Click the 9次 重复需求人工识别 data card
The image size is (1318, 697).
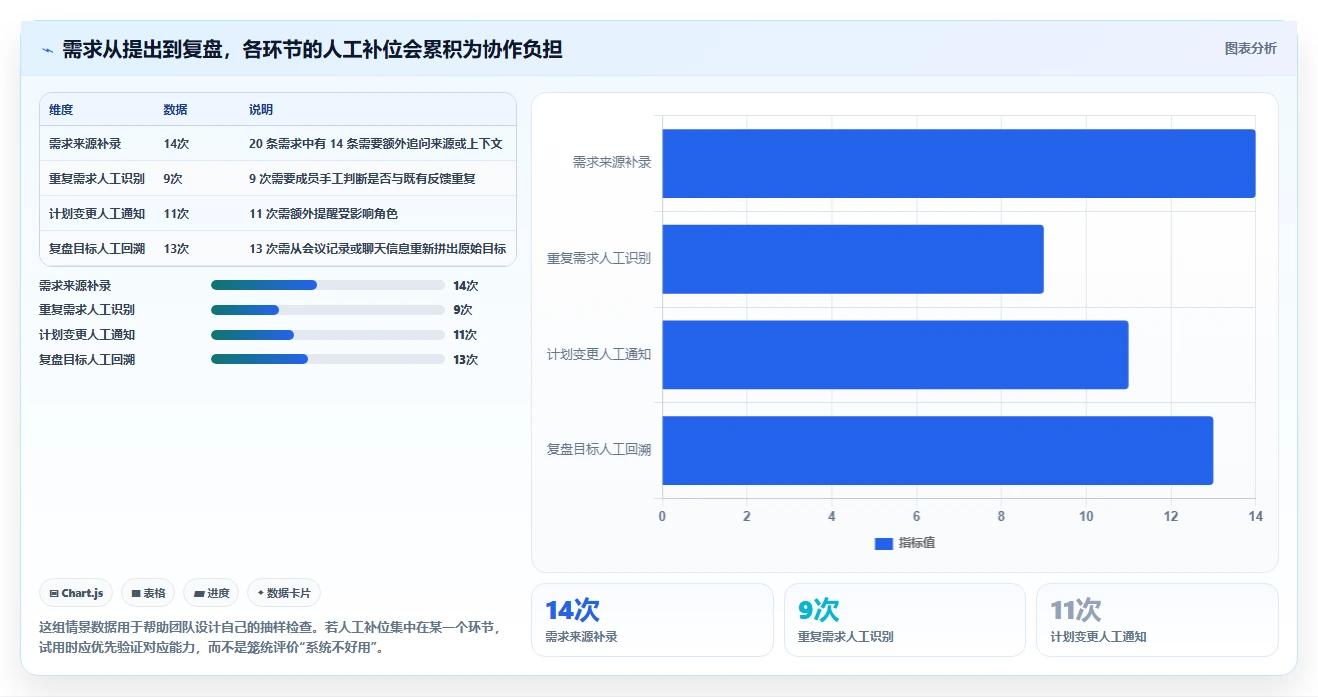[x=905, y=620]
